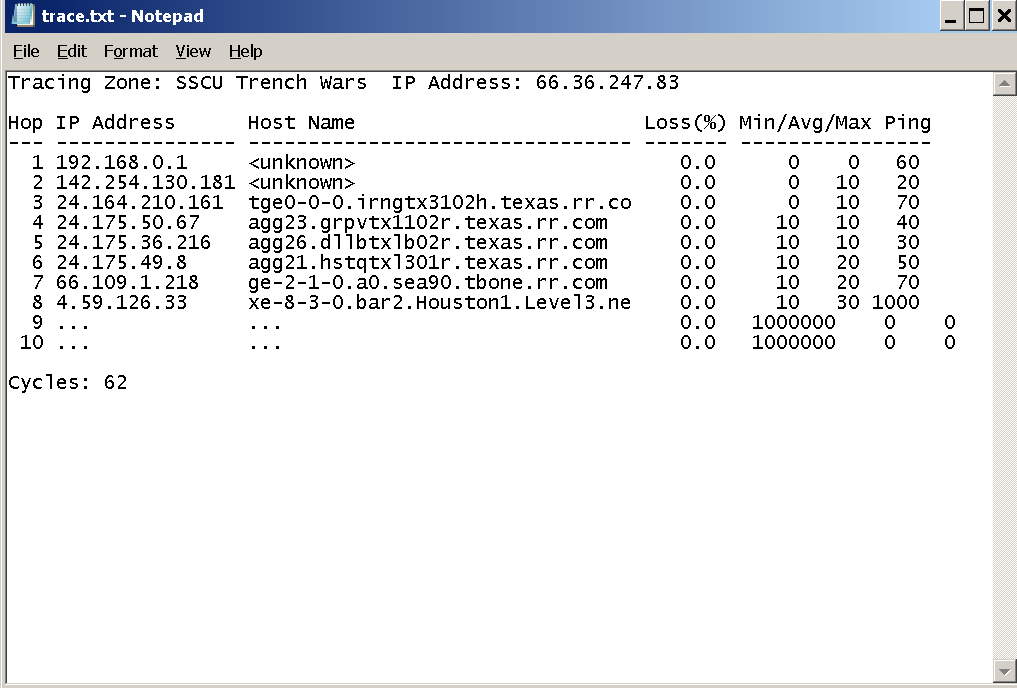Viewport: 1017px width, 688px height.
Task: Place cursor on 'Cycles: 62' line
Action: pyautogui.click(x=67, y=383)
